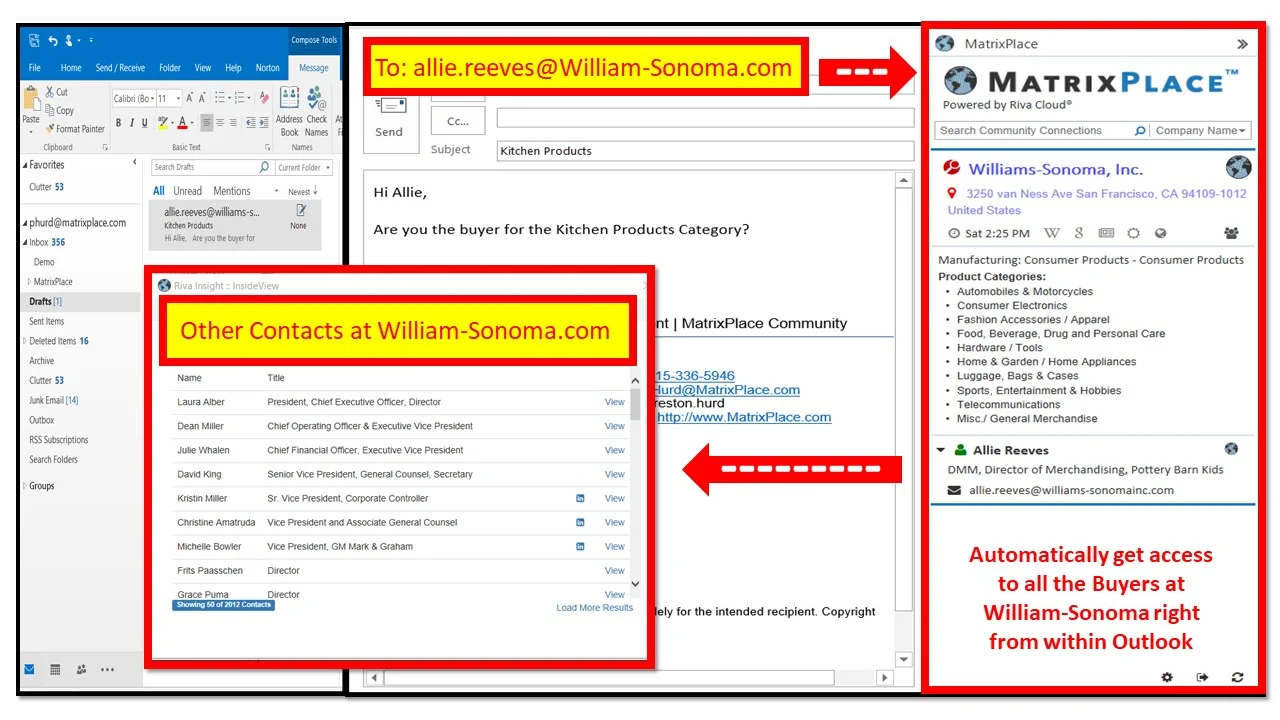Open the font size 11 dropdown

178,98
